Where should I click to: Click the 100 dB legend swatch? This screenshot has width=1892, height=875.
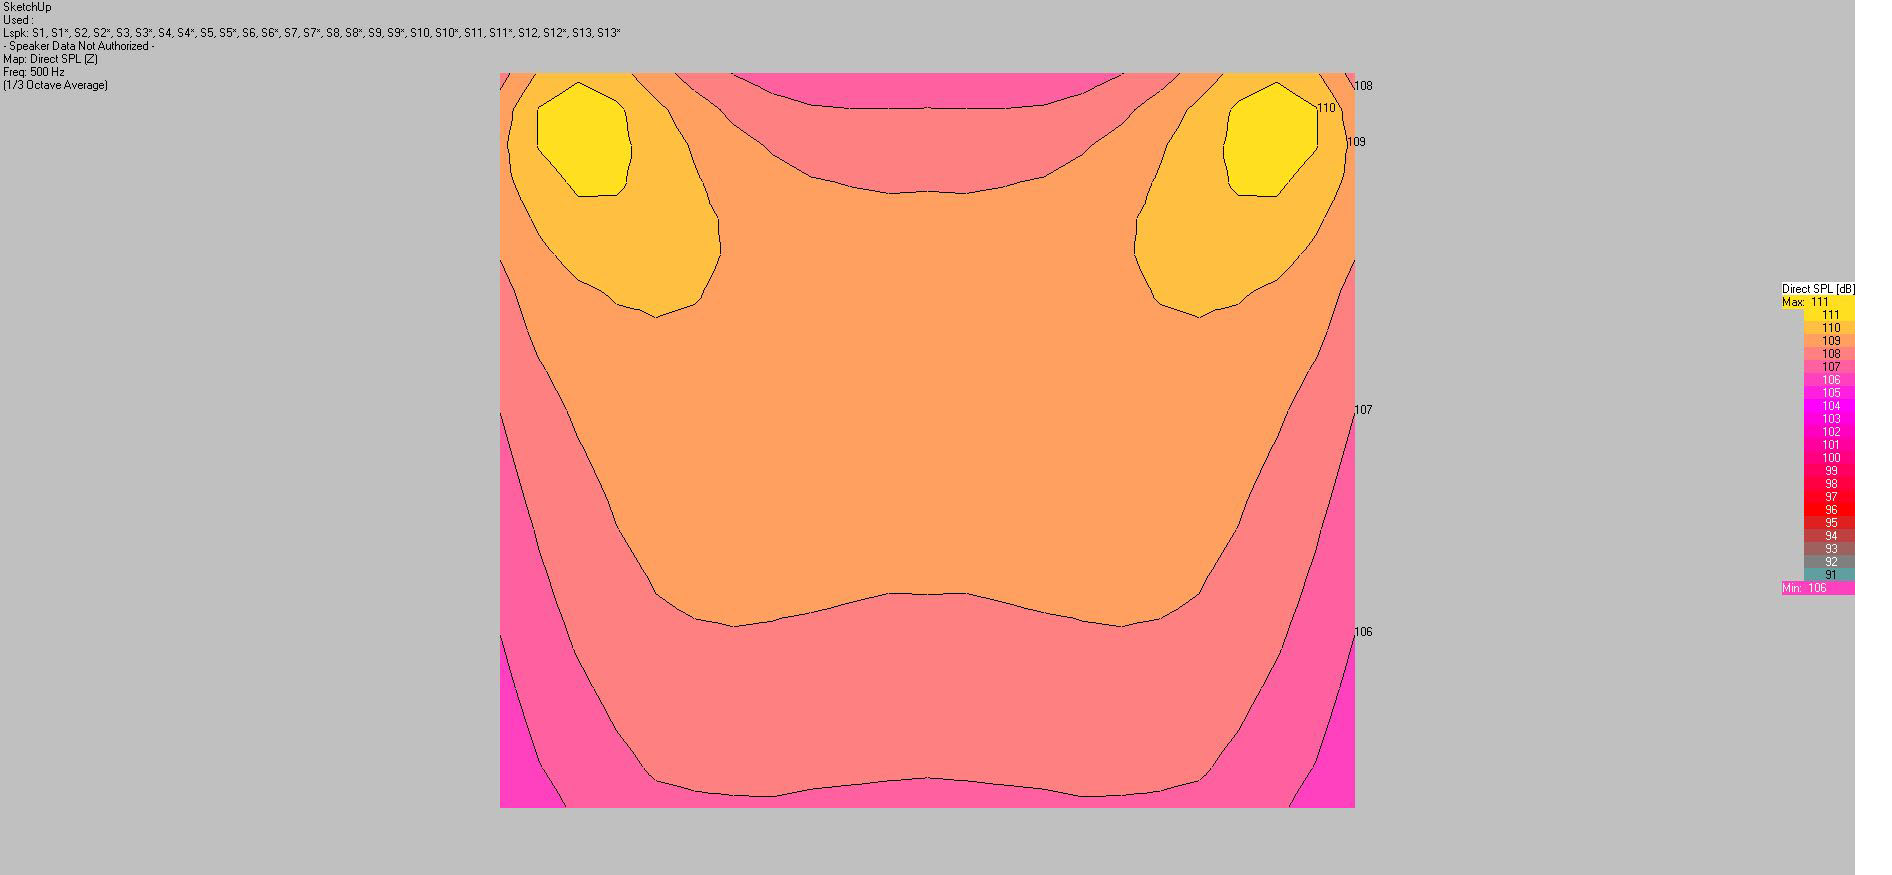pyautogui.click(x=1829, y=458)
